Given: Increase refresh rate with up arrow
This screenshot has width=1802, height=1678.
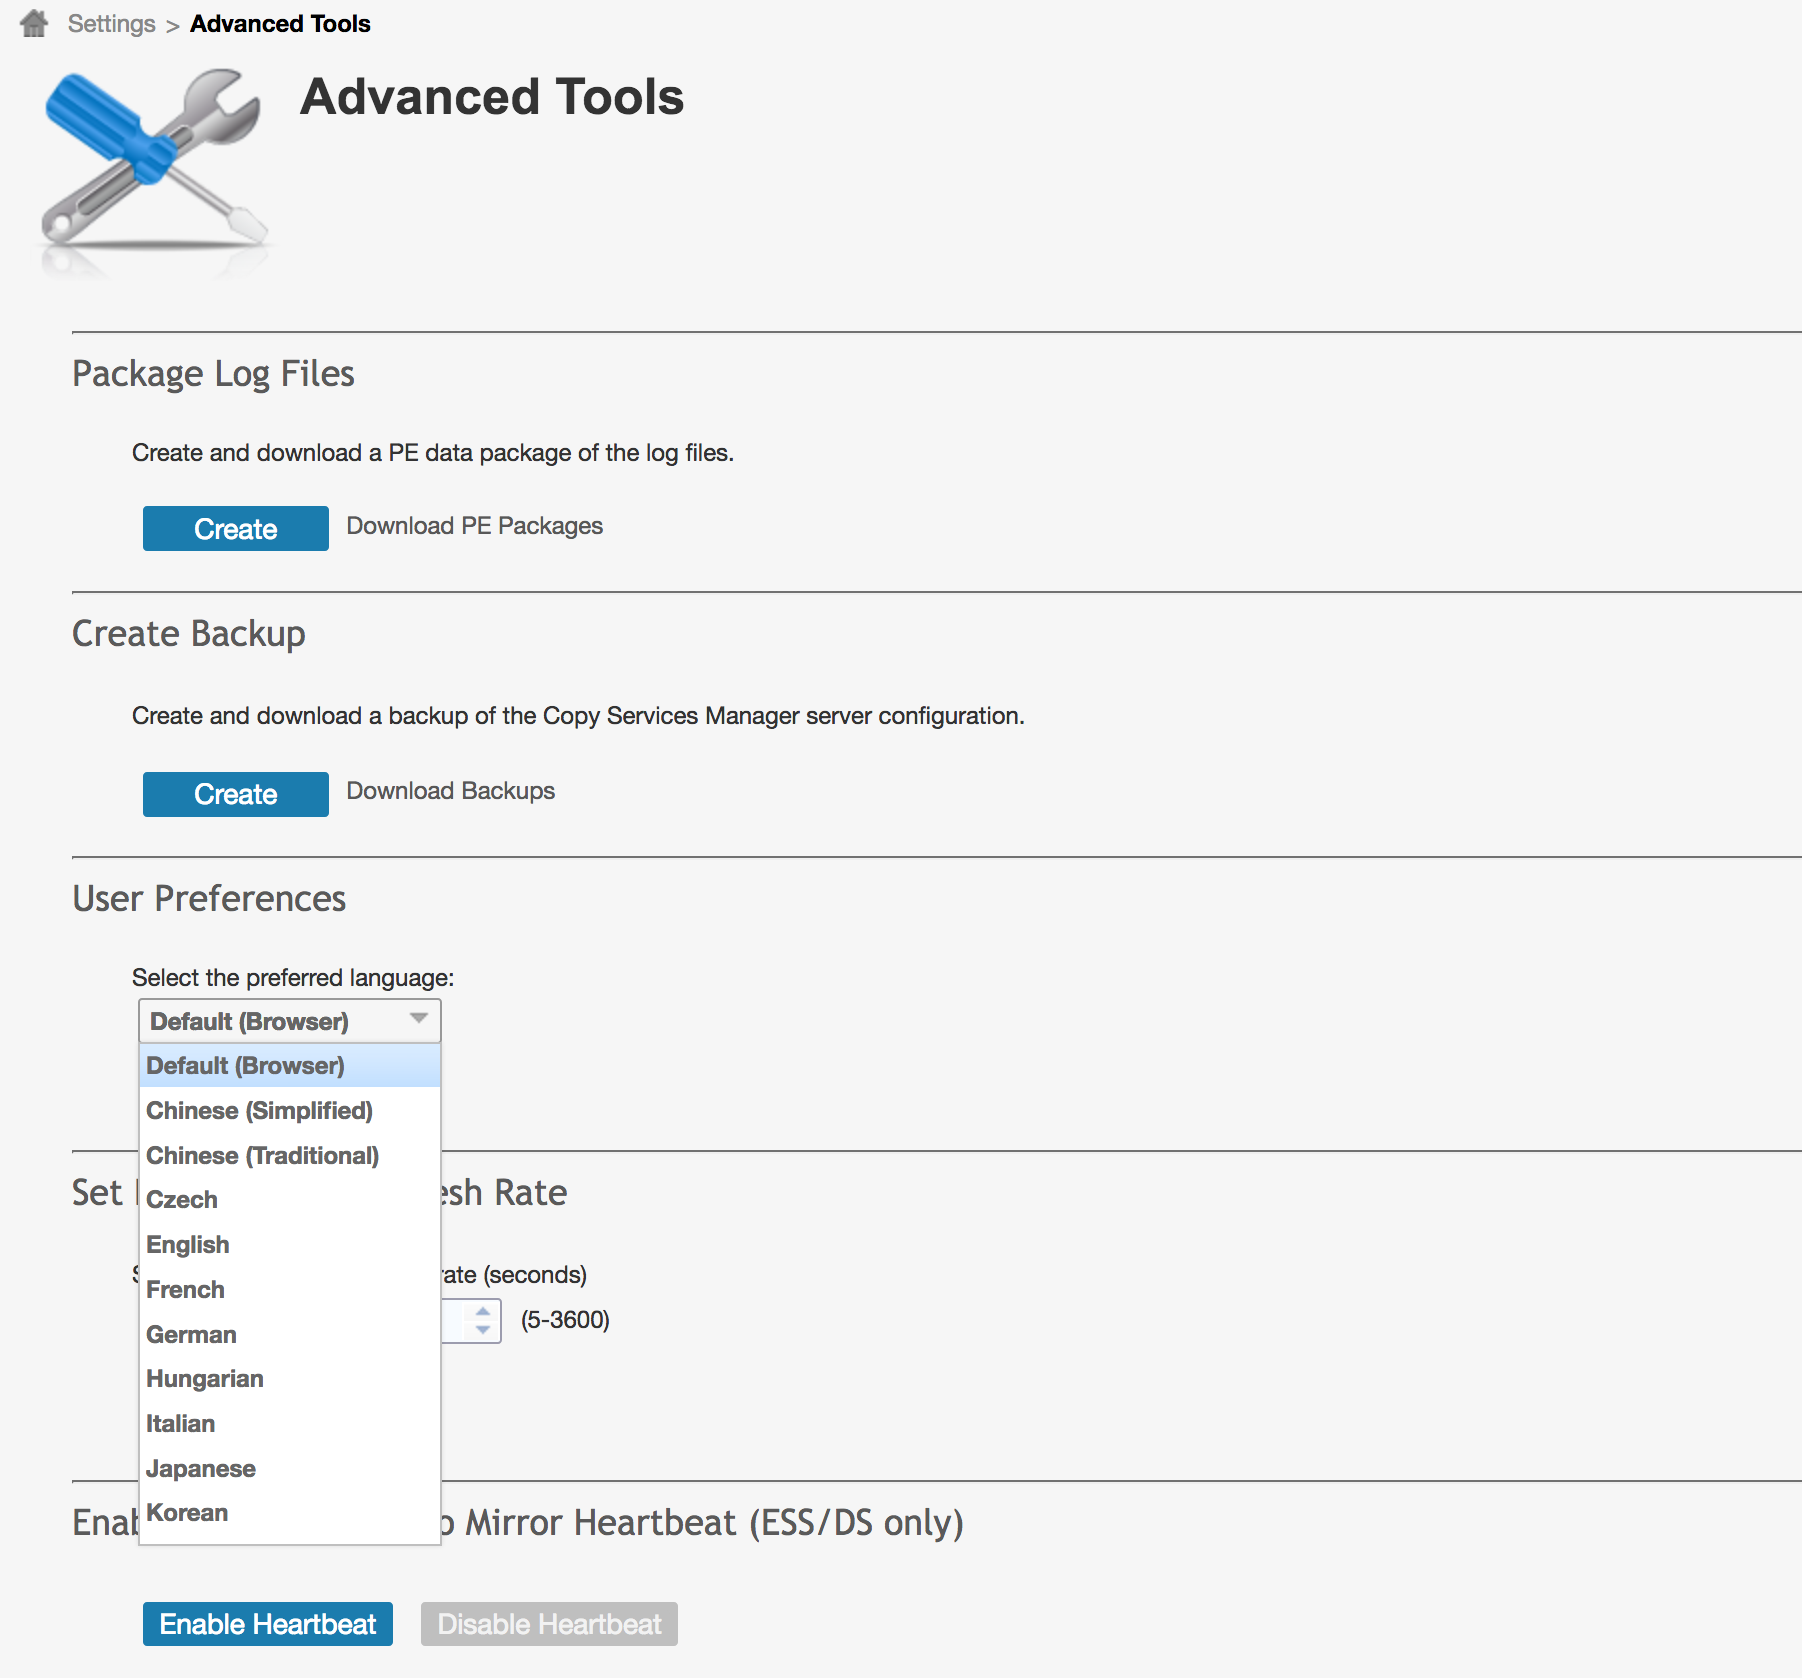Looking at the screenshot, I should pyautogui.click(x=483, y=1311).
